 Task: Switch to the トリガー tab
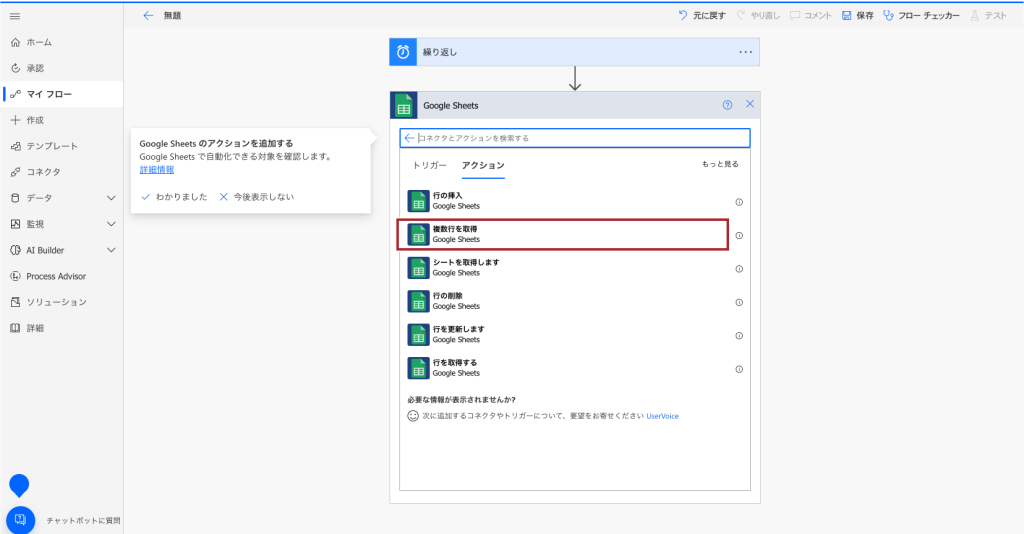430,166
